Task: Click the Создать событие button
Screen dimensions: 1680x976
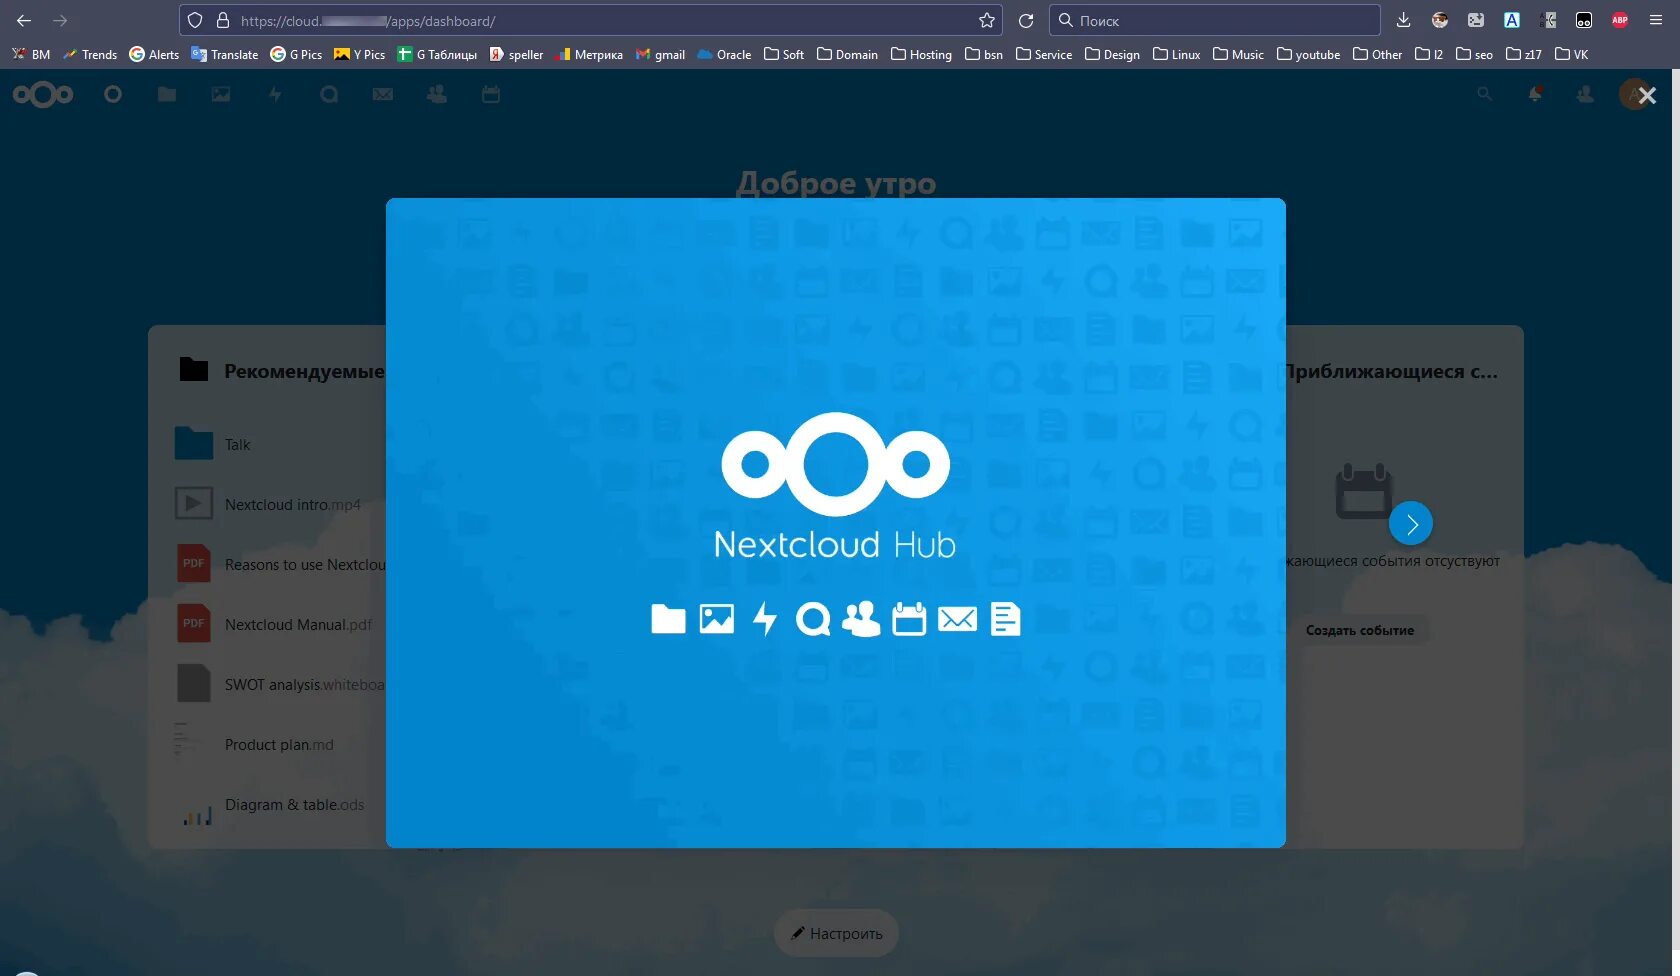Action: pos(1360,630)
